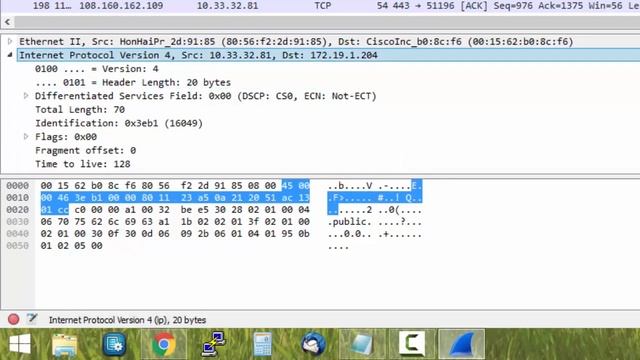This screenshot has height=360, width=640.
Task: Select the 'Total Length: 70' field
Action: pyautogui.click(x=80, y=109)
